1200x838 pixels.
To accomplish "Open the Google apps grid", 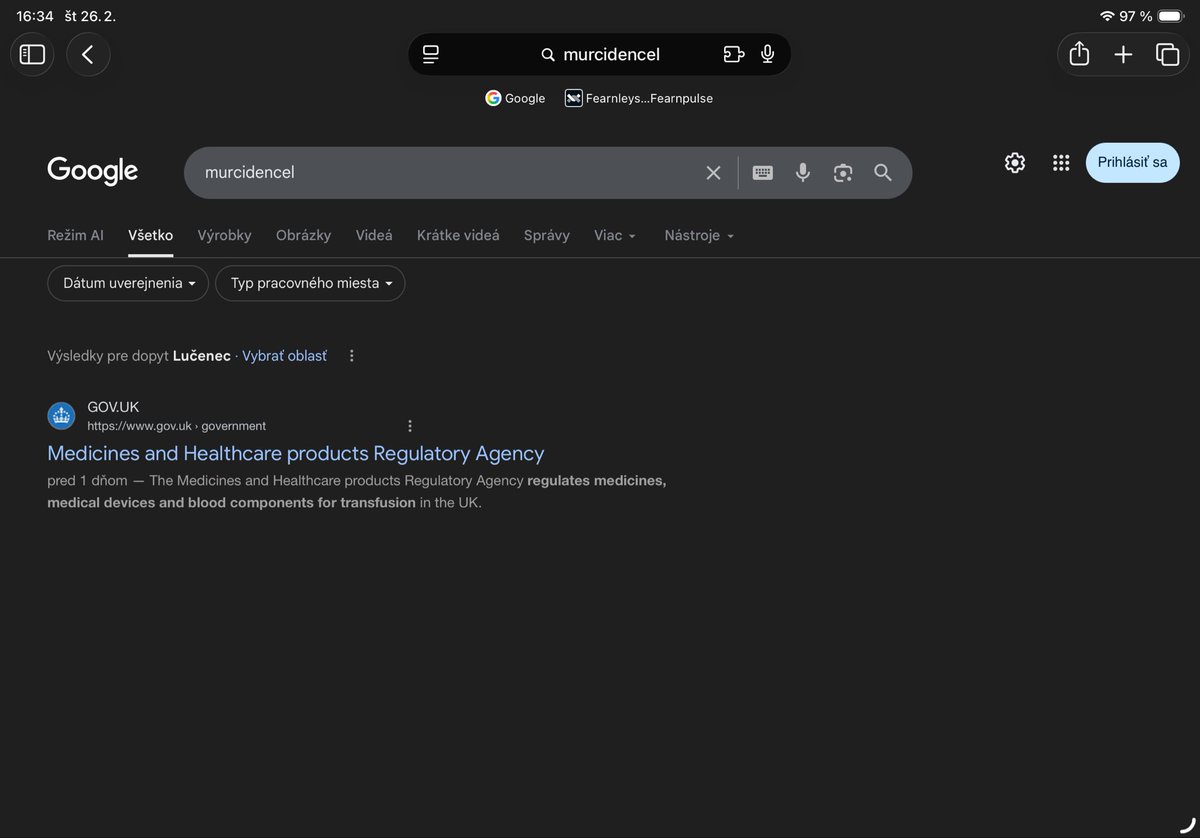I will [x=1061, y=163].
